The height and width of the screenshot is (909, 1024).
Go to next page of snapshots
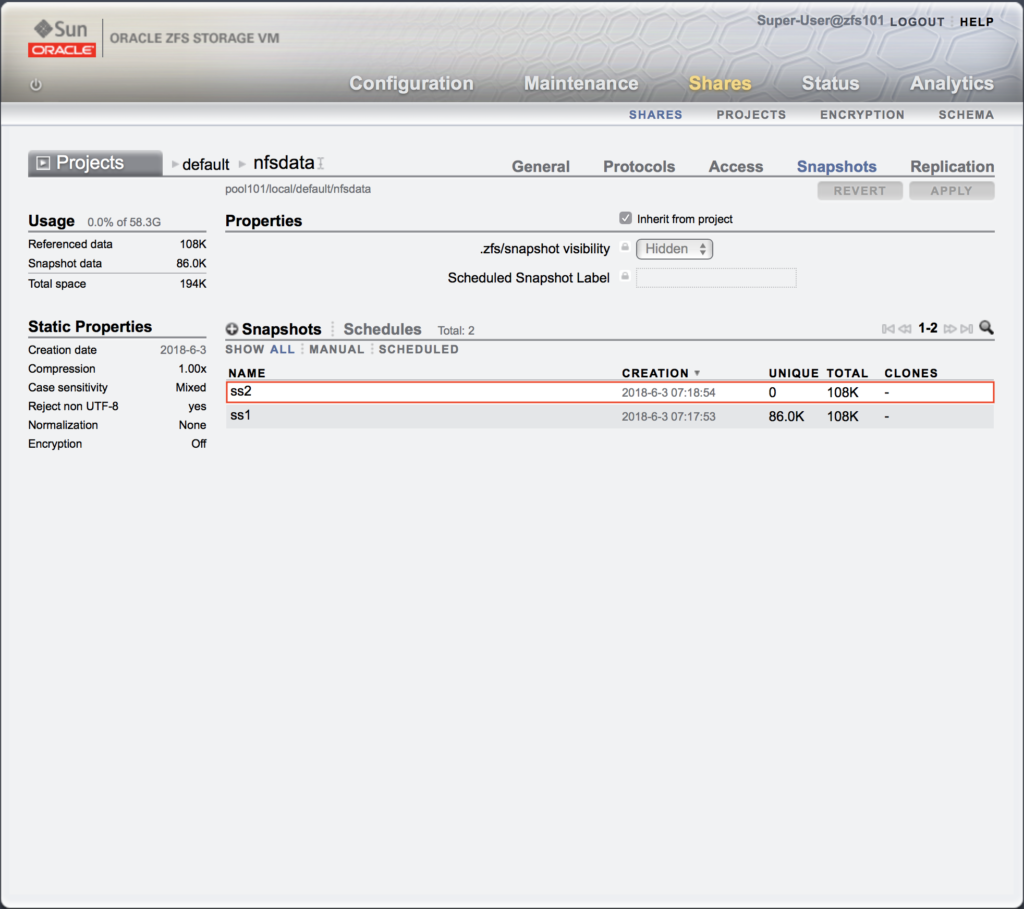[950, 328]
